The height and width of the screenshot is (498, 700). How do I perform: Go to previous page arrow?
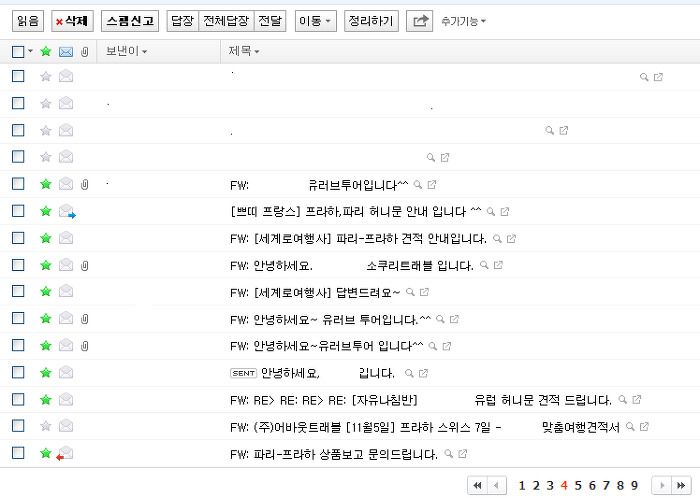click(x=496, y=486)
